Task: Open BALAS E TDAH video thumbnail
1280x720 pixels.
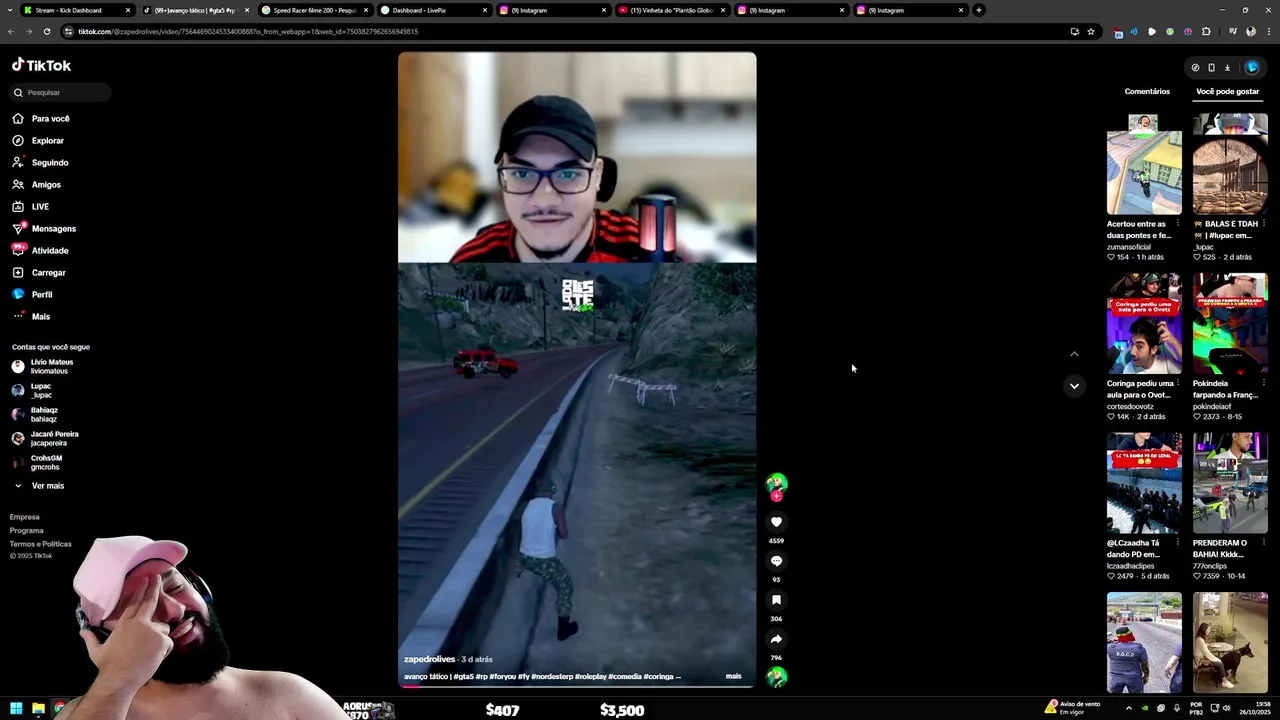Action: 1230,164
